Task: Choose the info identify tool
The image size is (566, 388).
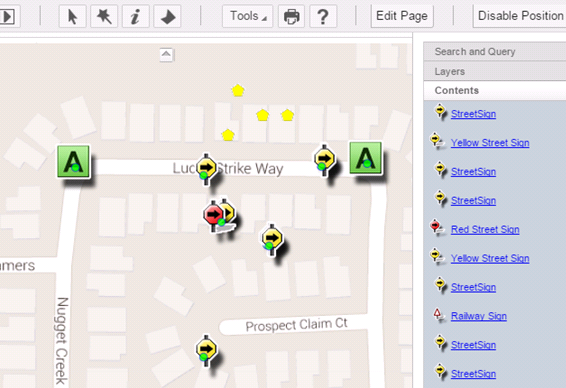Action: tap(135, 16)
